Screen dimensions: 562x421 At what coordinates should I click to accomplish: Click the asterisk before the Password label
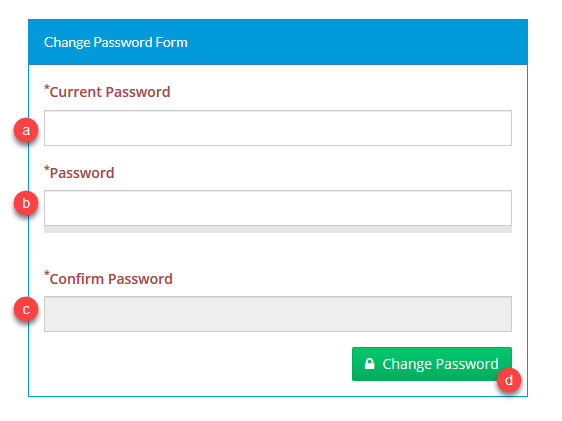point(47,168)
